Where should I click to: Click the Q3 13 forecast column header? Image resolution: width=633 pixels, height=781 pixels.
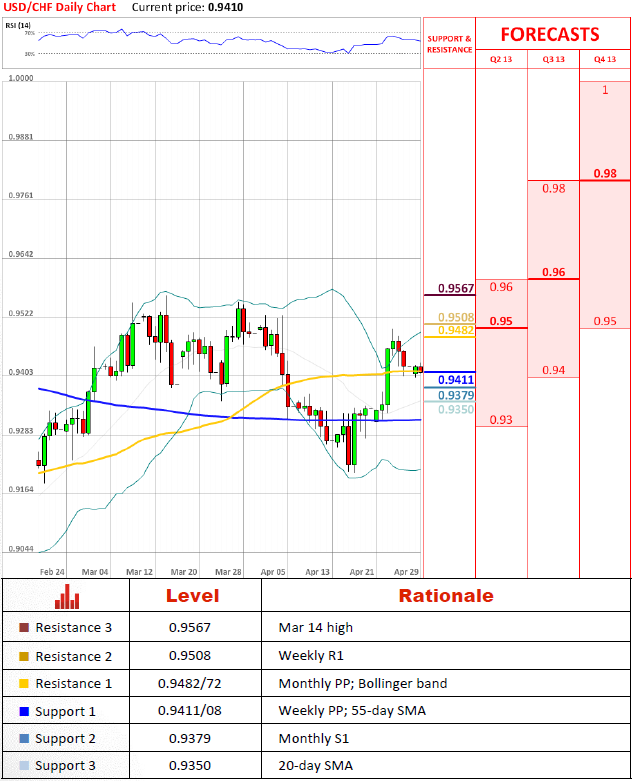pos(553,59)
